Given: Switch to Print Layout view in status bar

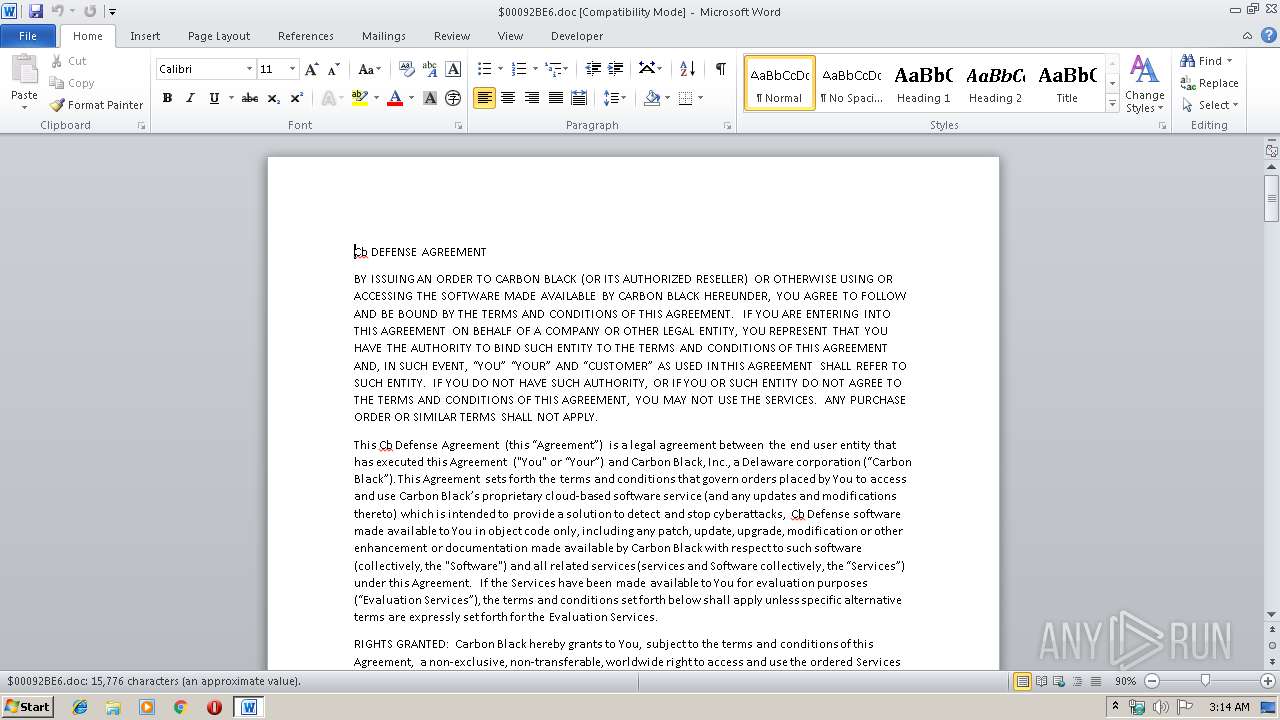Looking at the screenshot, I should [x=1022, y=681].
